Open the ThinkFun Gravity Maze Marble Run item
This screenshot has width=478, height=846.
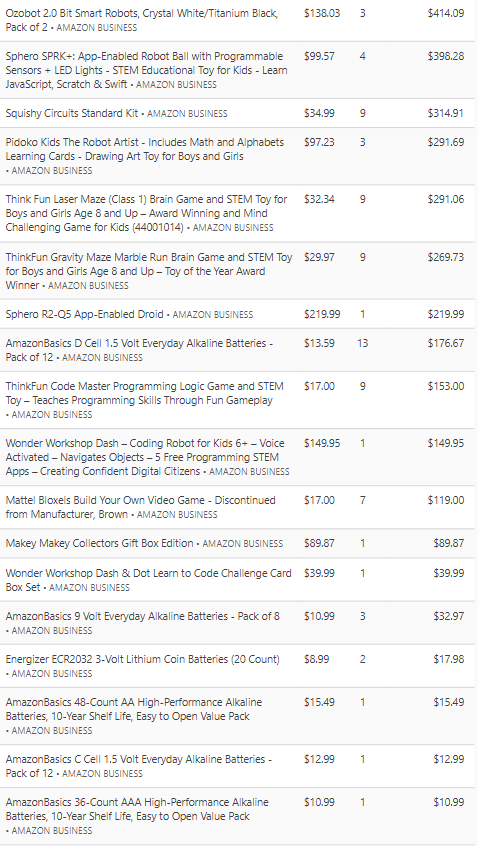pos(149,271)
